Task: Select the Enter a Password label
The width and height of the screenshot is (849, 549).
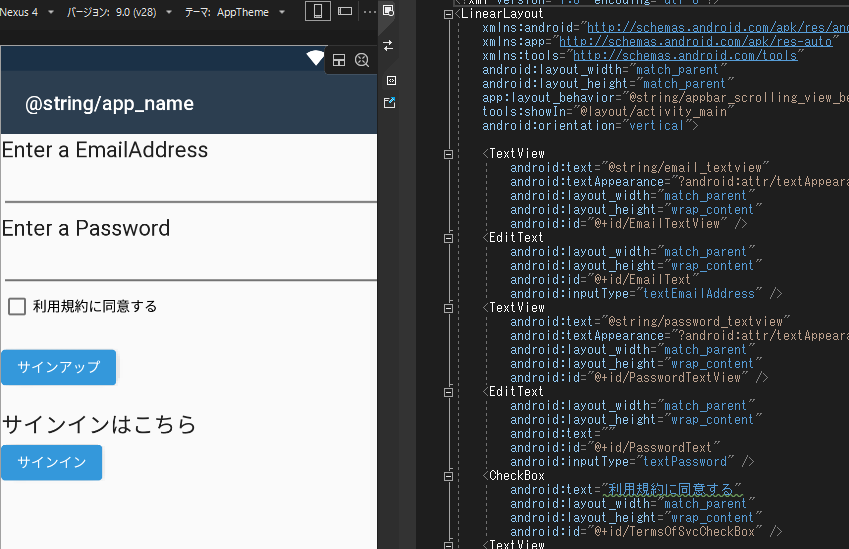Action: tap(86, 228)
